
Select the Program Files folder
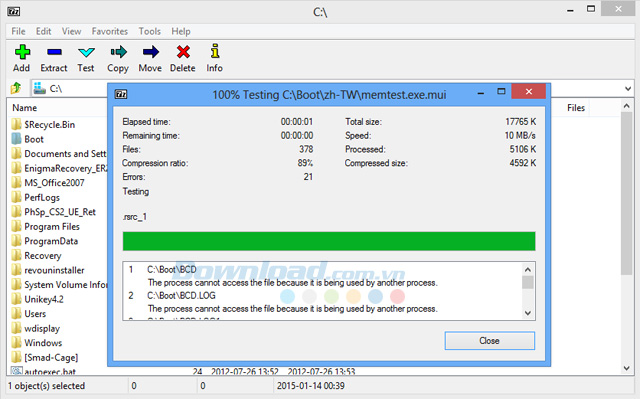click(52, 226)
